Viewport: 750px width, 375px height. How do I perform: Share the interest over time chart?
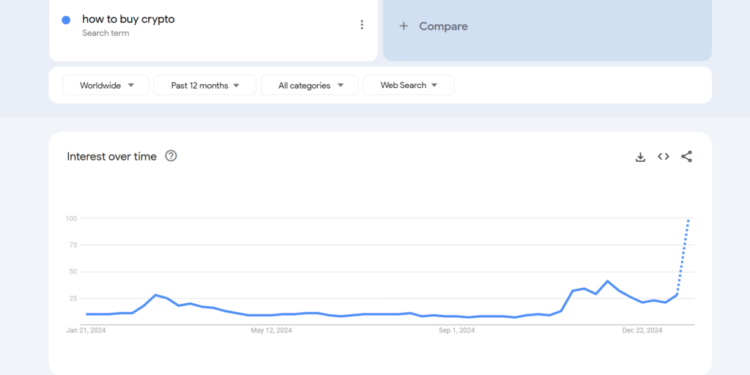coord(686,156)
